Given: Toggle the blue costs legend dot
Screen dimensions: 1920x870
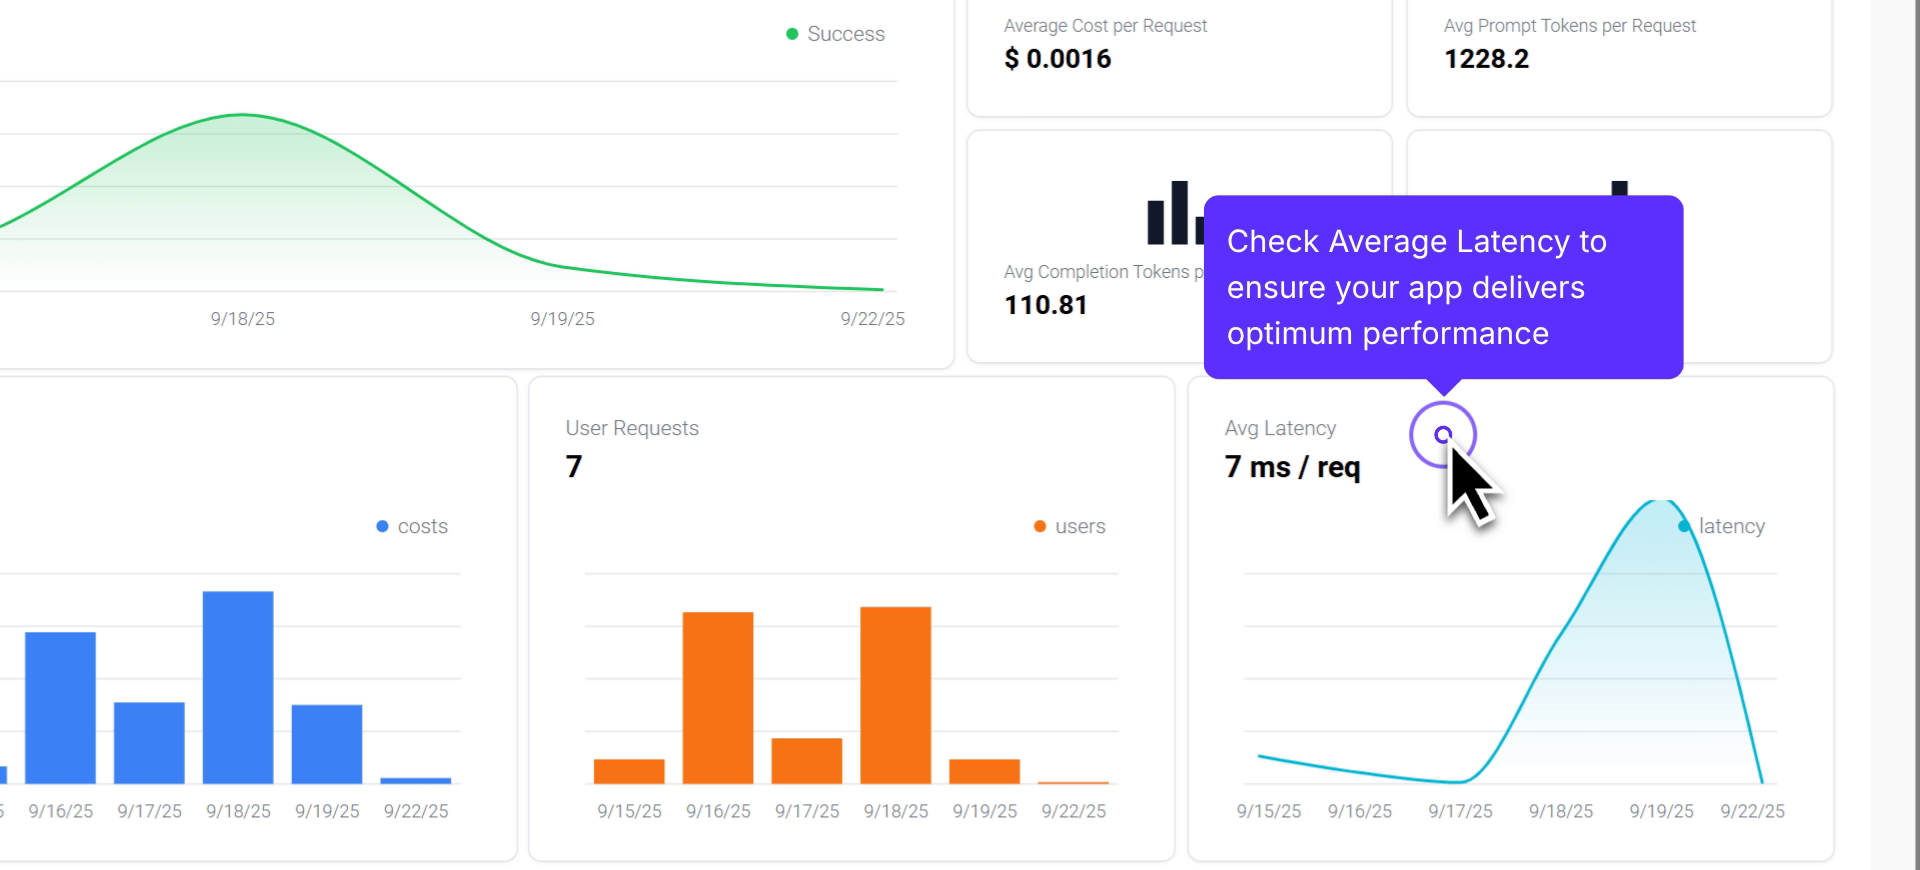Looking at the screenshot, I should pos(382,526).
